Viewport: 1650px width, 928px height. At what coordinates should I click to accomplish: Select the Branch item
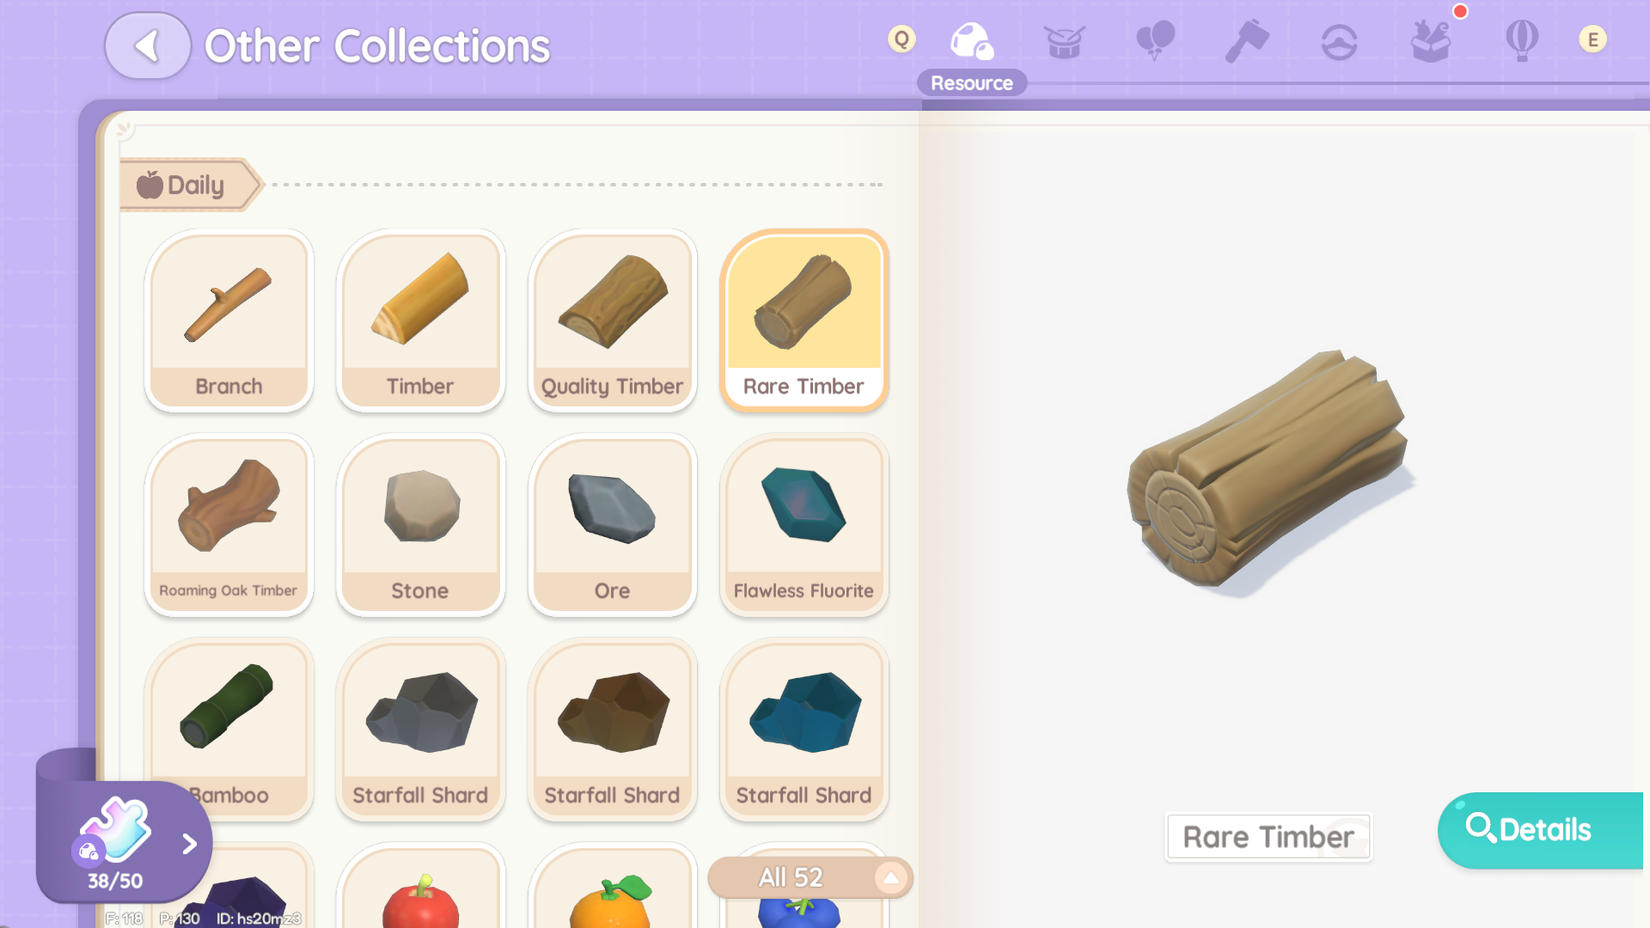(x=229, y=320)
